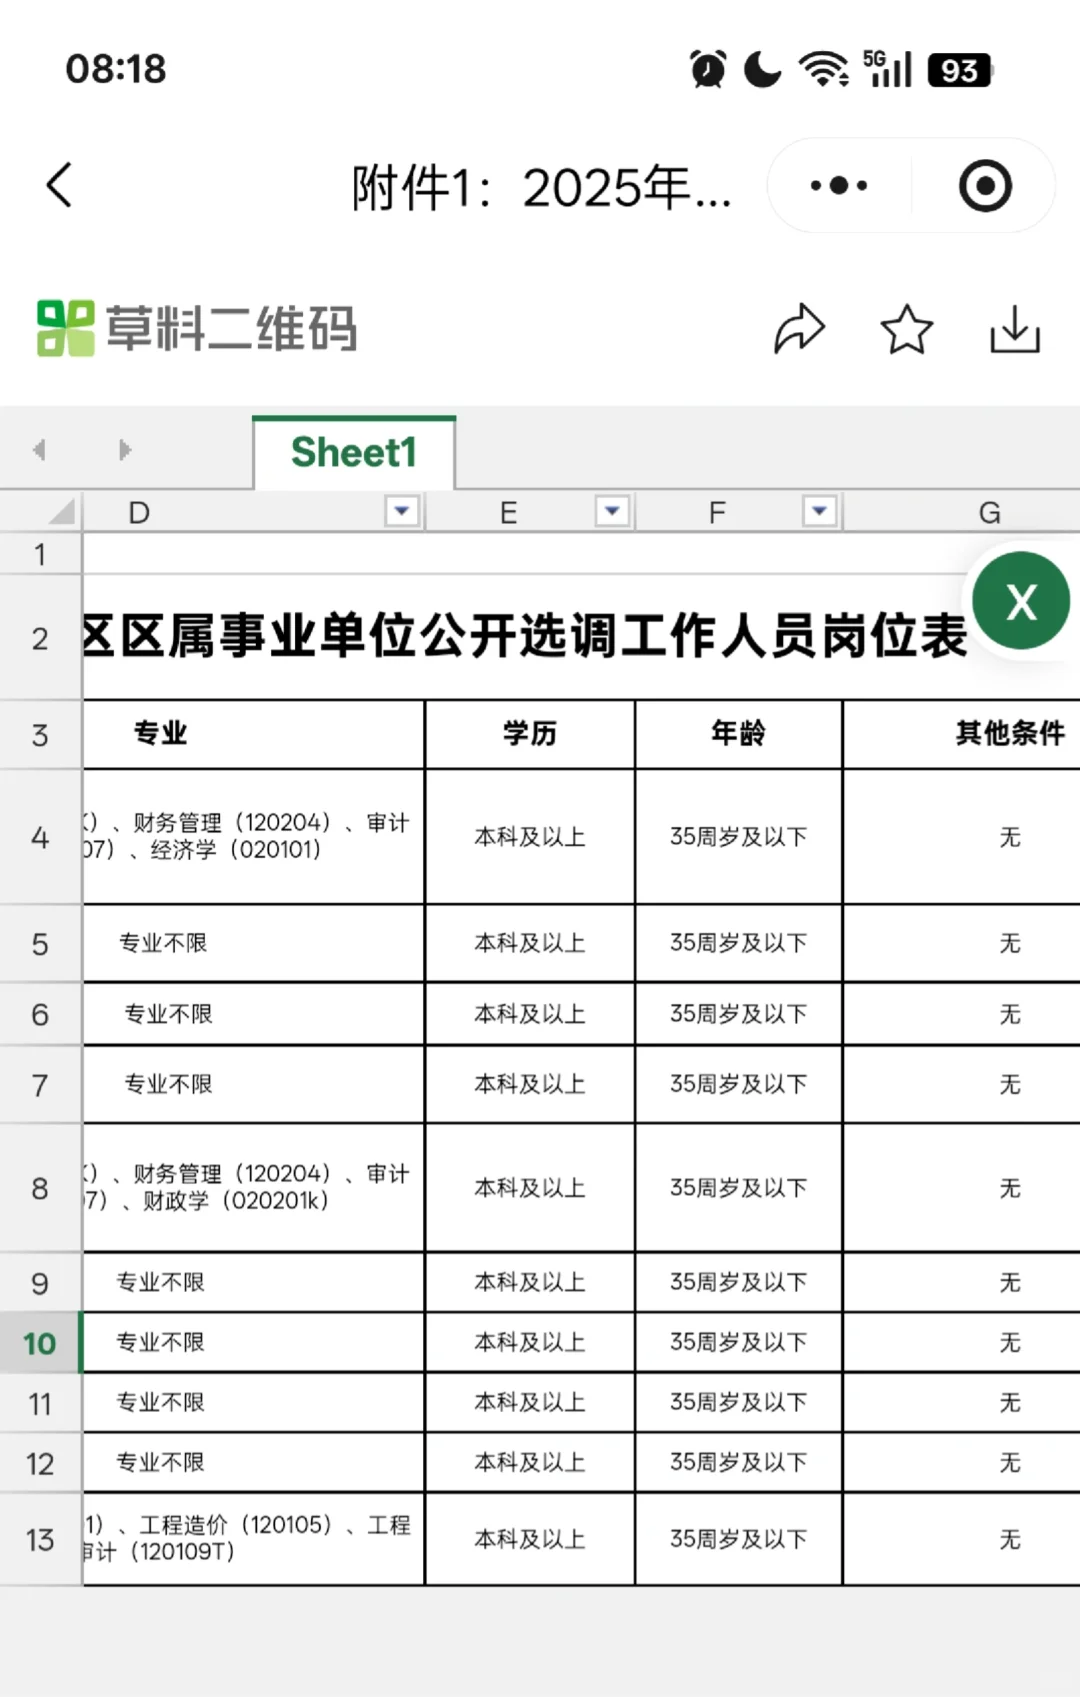Share the file with the arrow icon
This screenshot has height=1697, width=1080.
[799, 329]
